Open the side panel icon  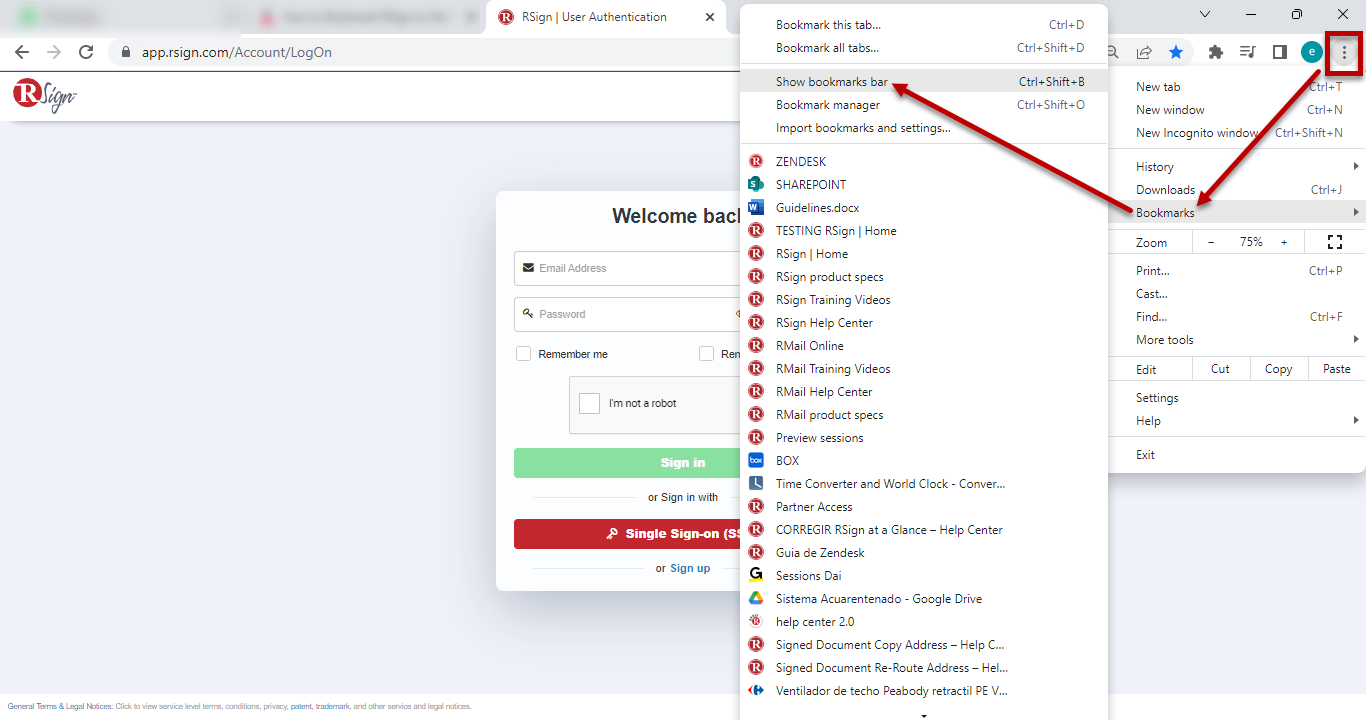(1279, 52)
